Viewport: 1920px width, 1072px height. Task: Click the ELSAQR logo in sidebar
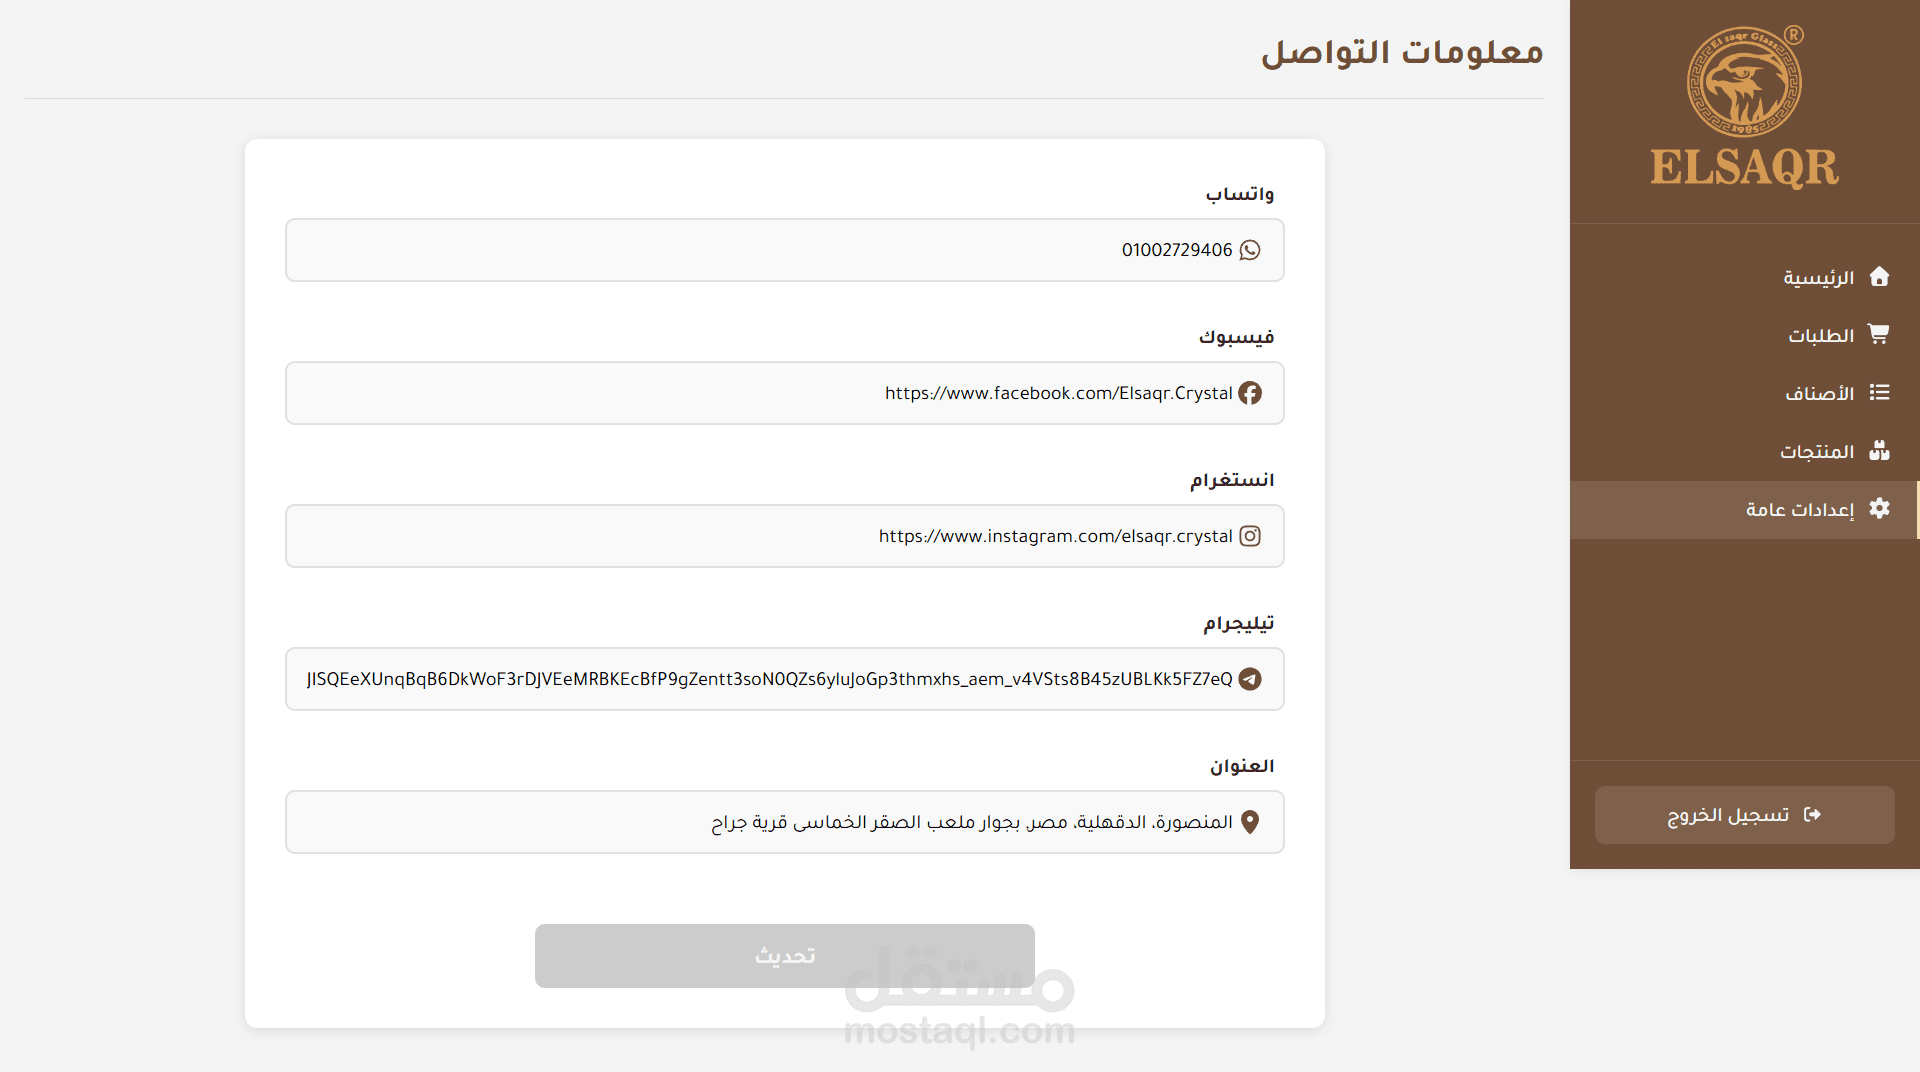(1745, 107)
